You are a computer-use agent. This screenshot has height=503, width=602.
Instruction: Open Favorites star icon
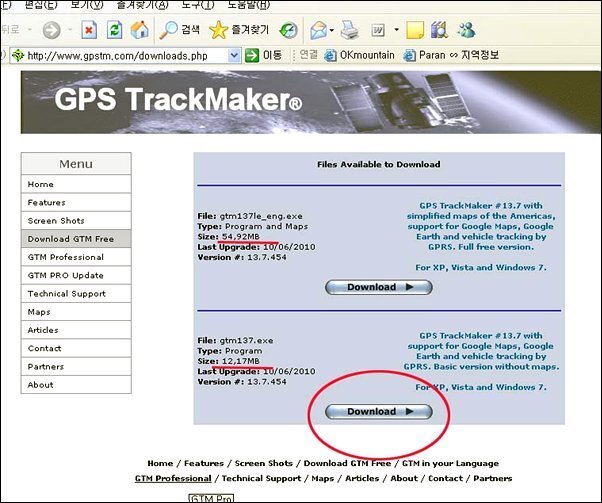[239, 30]
